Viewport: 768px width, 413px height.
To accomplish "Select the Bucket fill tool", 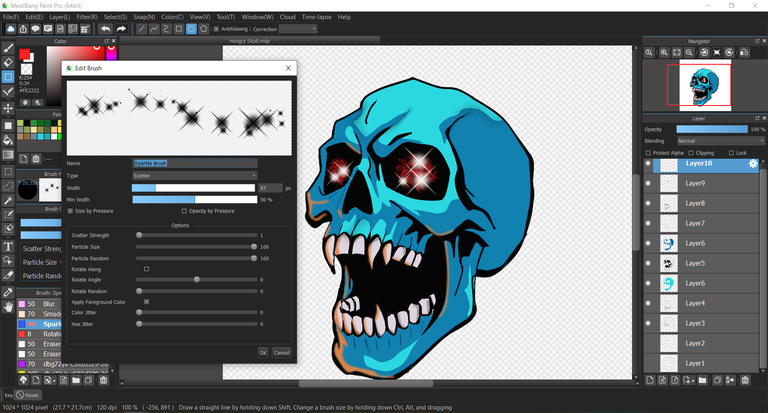I will (x=8, y=140).
